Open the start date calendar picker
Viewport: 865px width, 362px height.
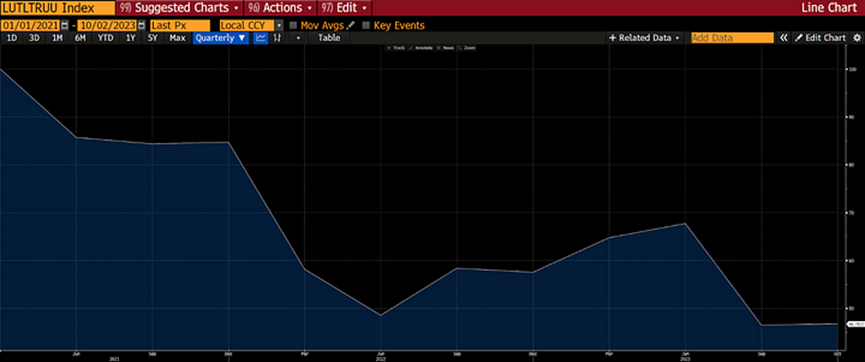pyautogui.click(x=65, y=25)
